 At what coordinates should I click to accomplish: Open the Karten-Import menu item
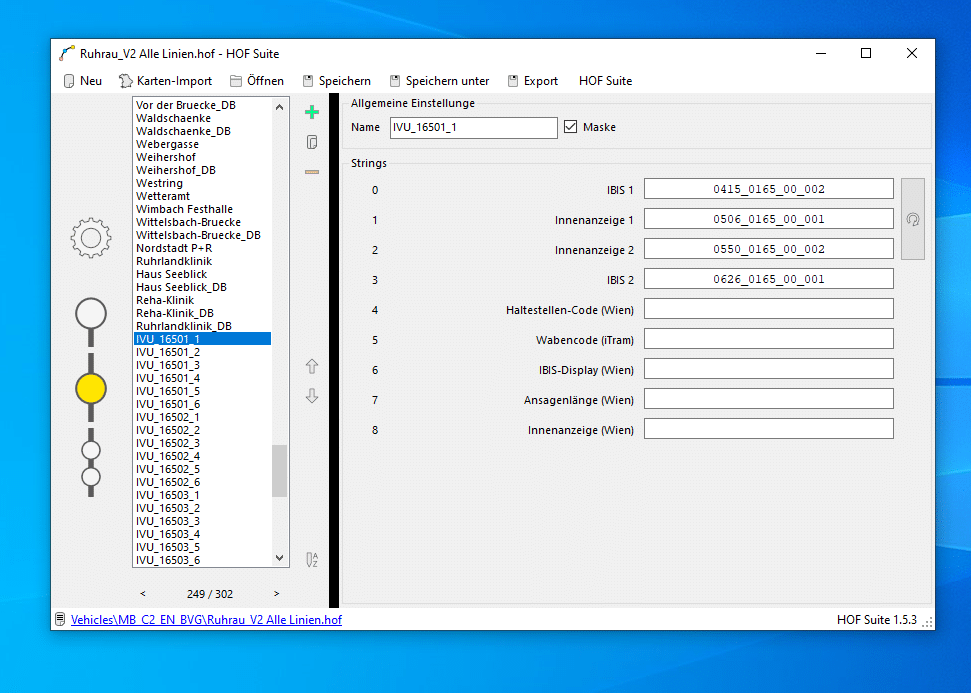point(165,81)
